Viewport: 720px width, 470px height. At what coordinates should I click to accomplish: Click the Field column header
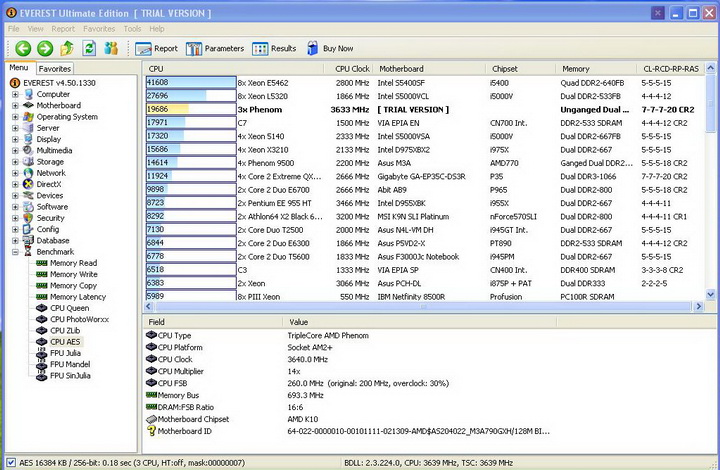pyautogui.click(x=214, y=322)
